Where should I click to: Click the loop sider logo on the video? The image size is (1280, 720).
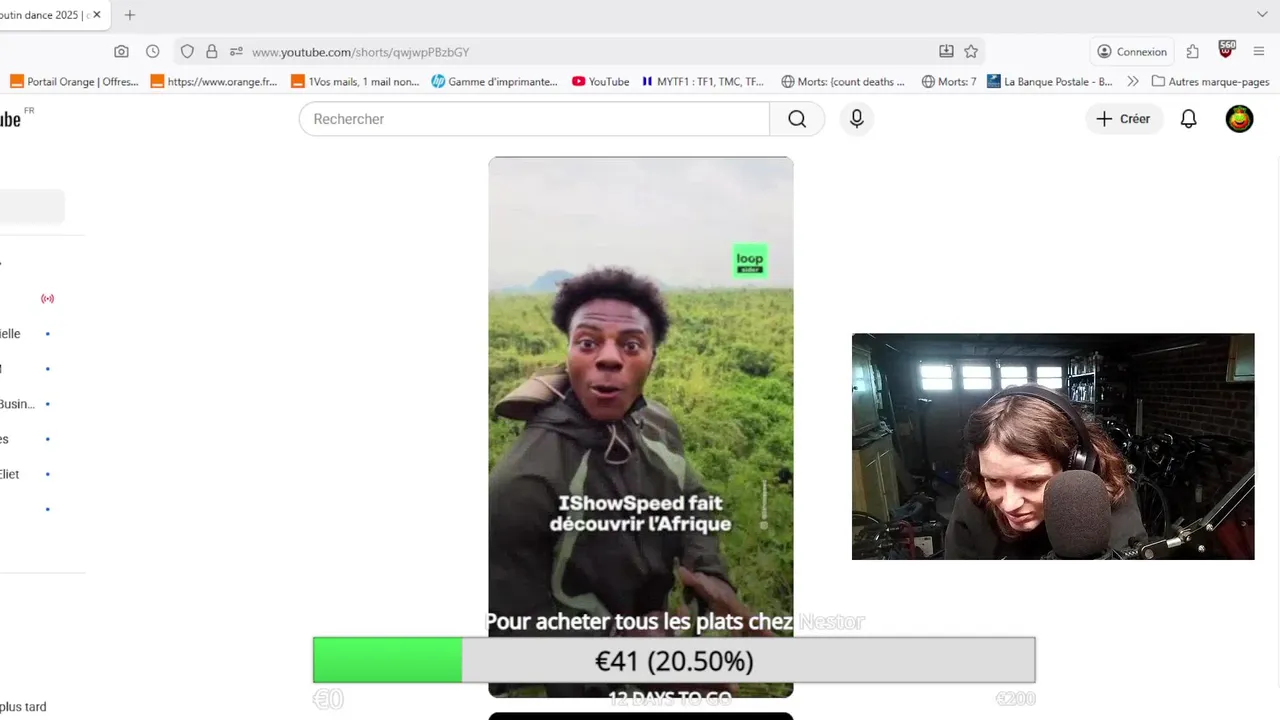(x=750, y=260)
